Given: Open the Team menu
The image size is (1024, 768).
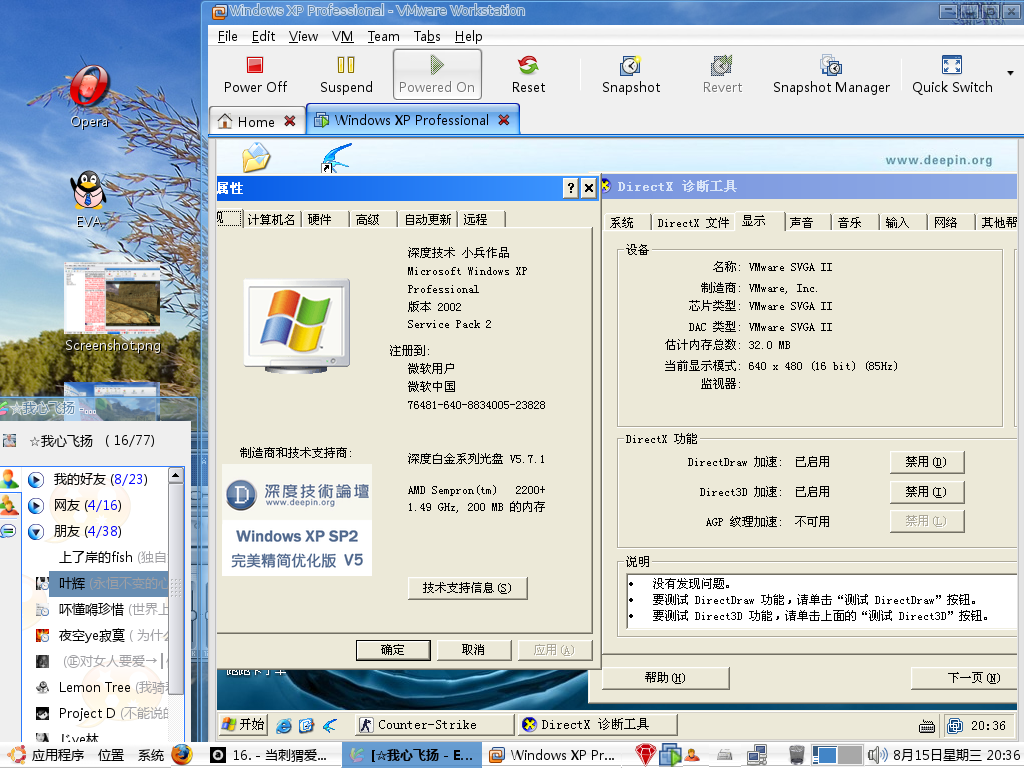Looking at the screenshot, I should (x=383, y=36).
